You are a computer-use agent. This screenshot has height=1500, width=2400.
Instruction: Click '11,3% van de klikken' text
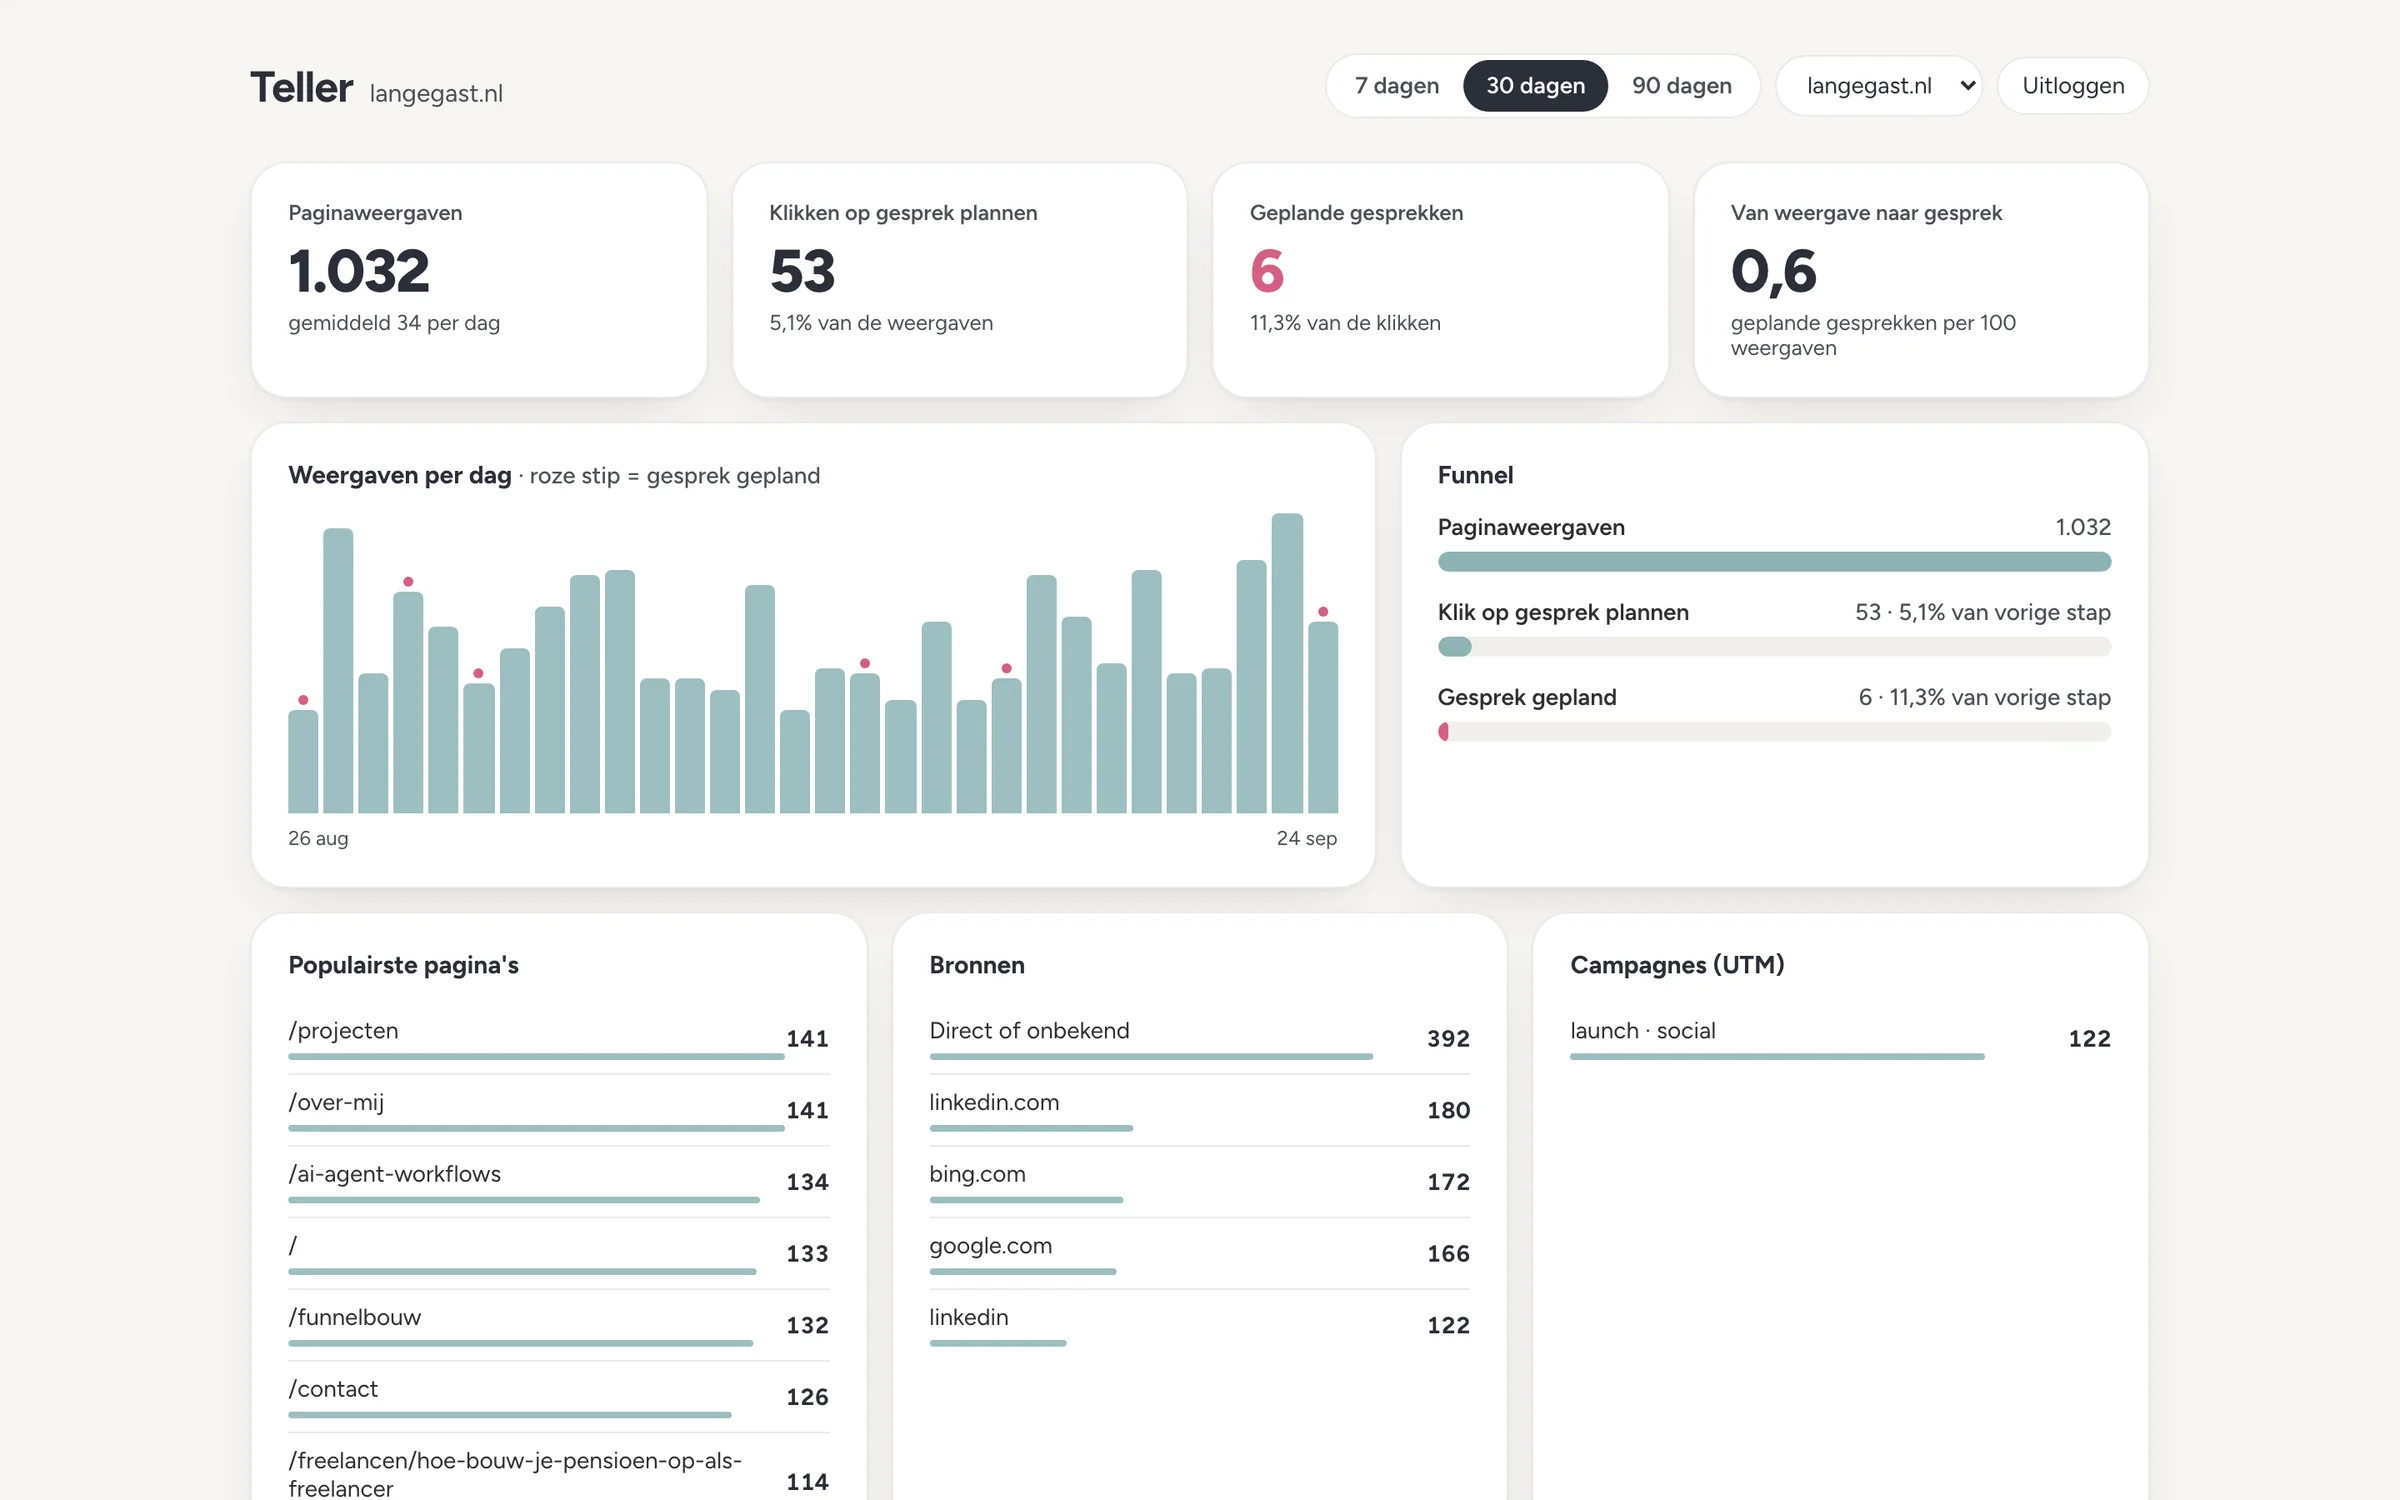coord(1345,323)
